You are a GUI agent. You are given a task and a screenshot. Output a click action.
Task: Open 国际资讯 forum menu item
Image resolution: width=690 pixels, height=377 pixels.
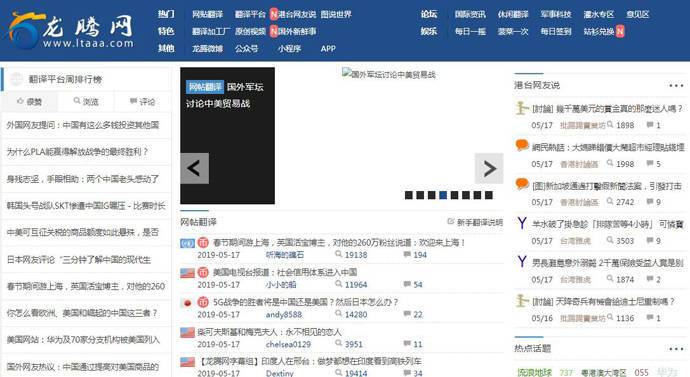pos(470,15)
